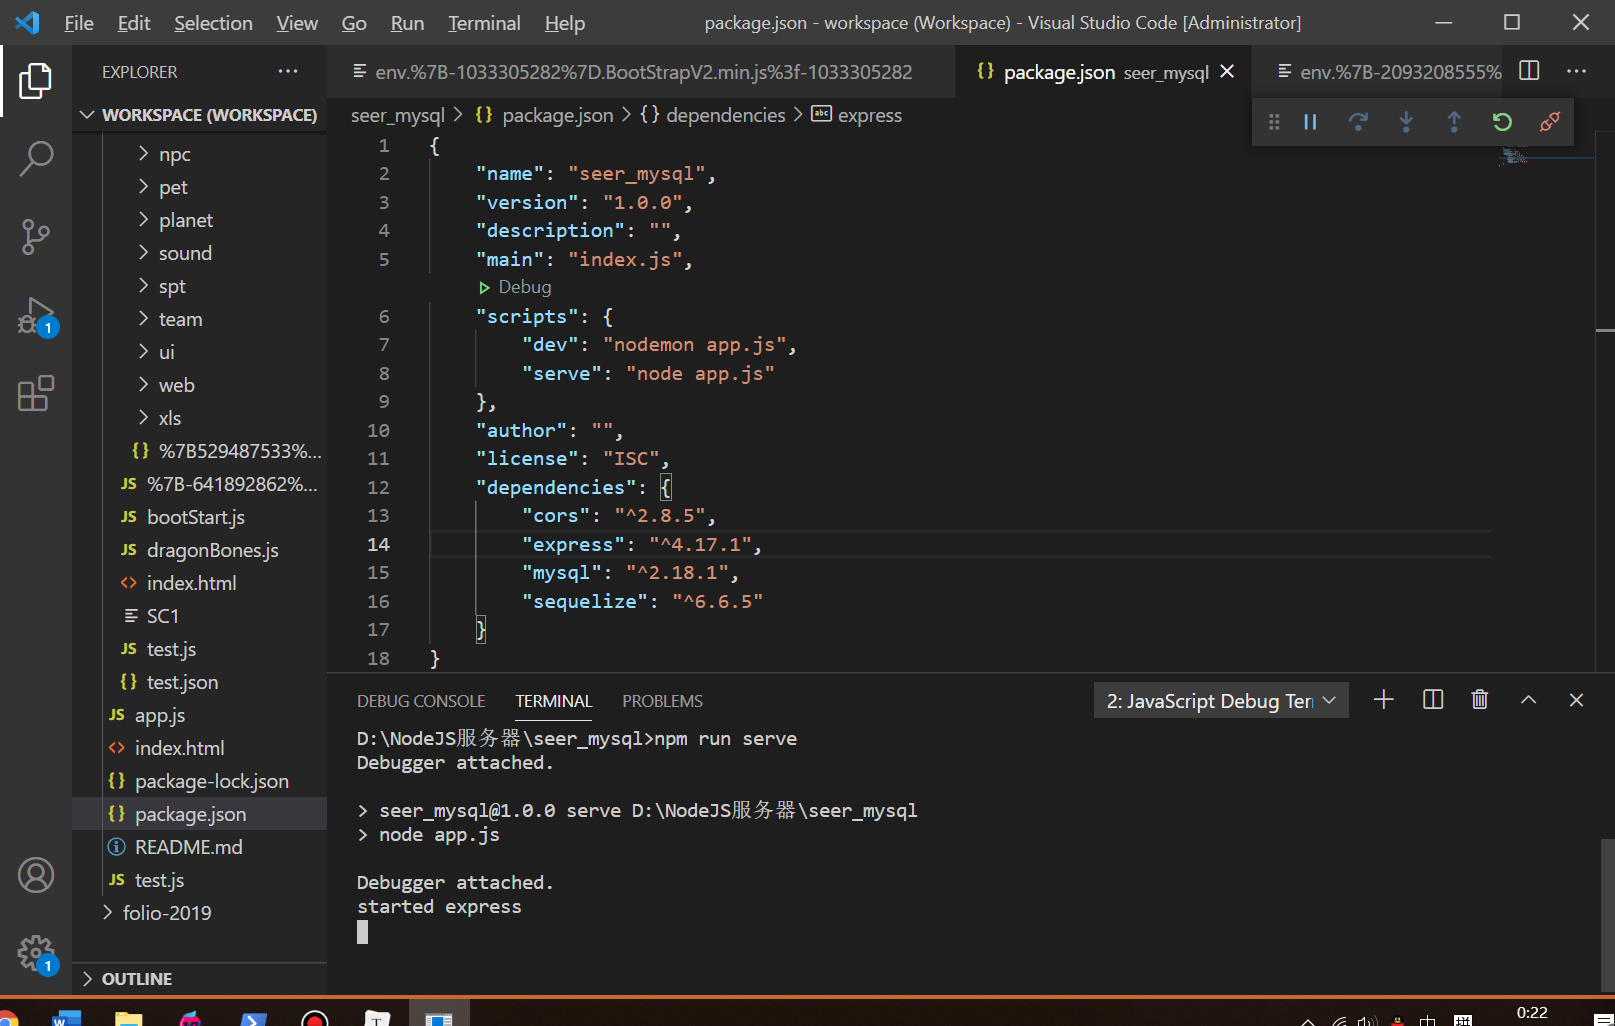The height and width of the screenshot is (1026, 1615).
Task: Click seer_mysql in the breadcrumb
Action: (x=398, y=115)
